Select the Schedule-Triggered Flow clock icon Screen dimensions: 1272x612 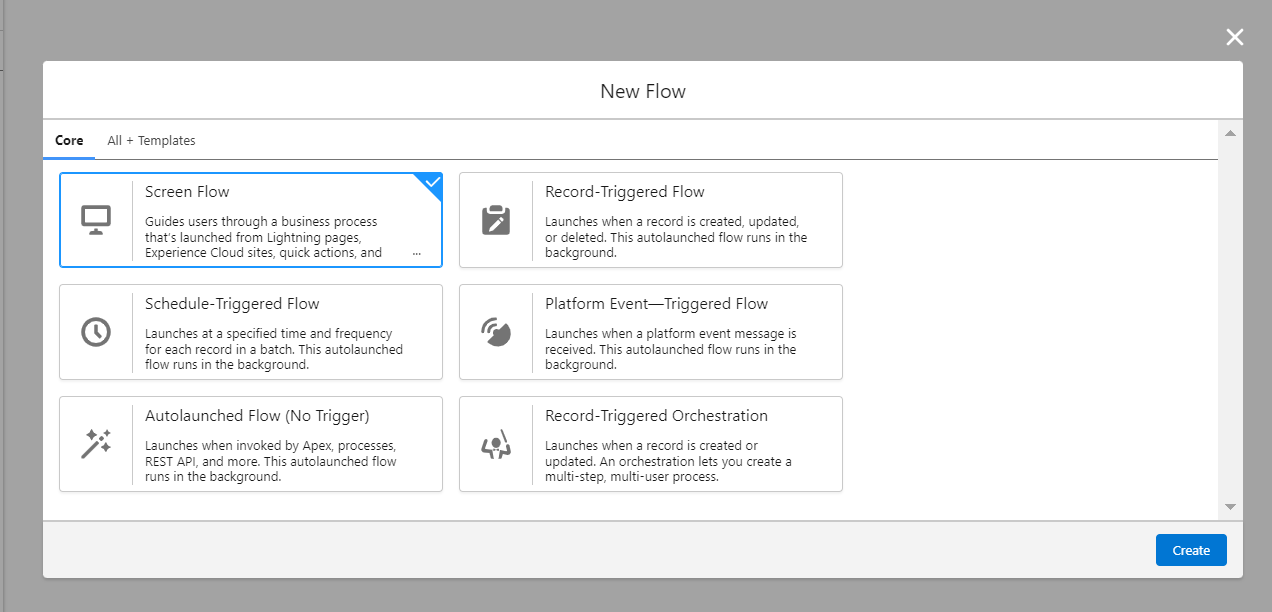pos(96,330)
